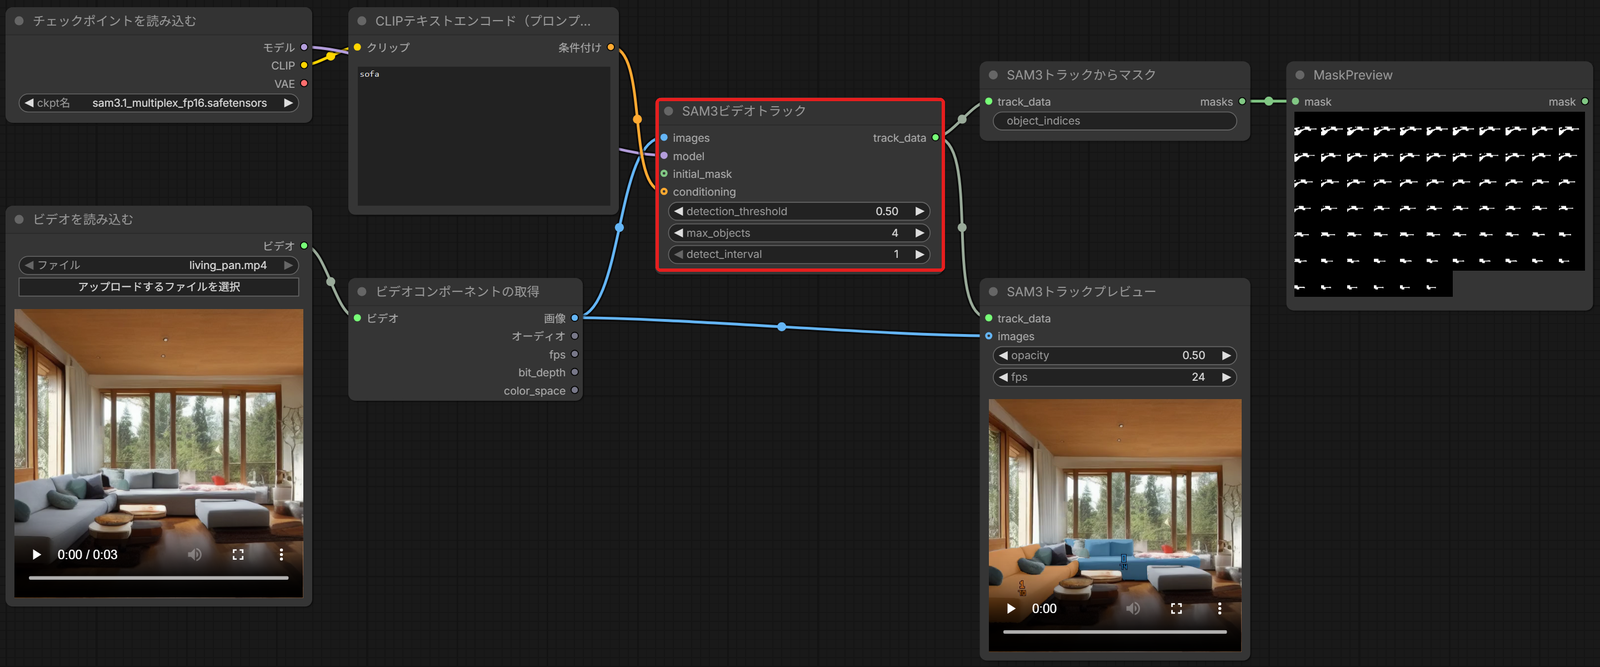Click アップロードするファイルを選択 button
Screen dimensions: 1600x667
159,287
